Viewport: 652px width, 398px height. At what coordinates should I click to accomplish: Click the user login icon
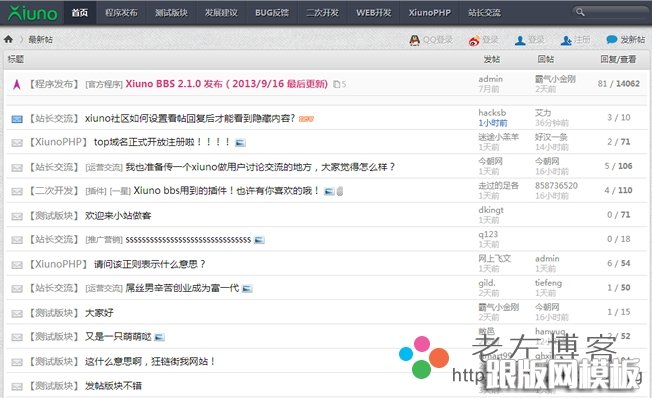520,40
